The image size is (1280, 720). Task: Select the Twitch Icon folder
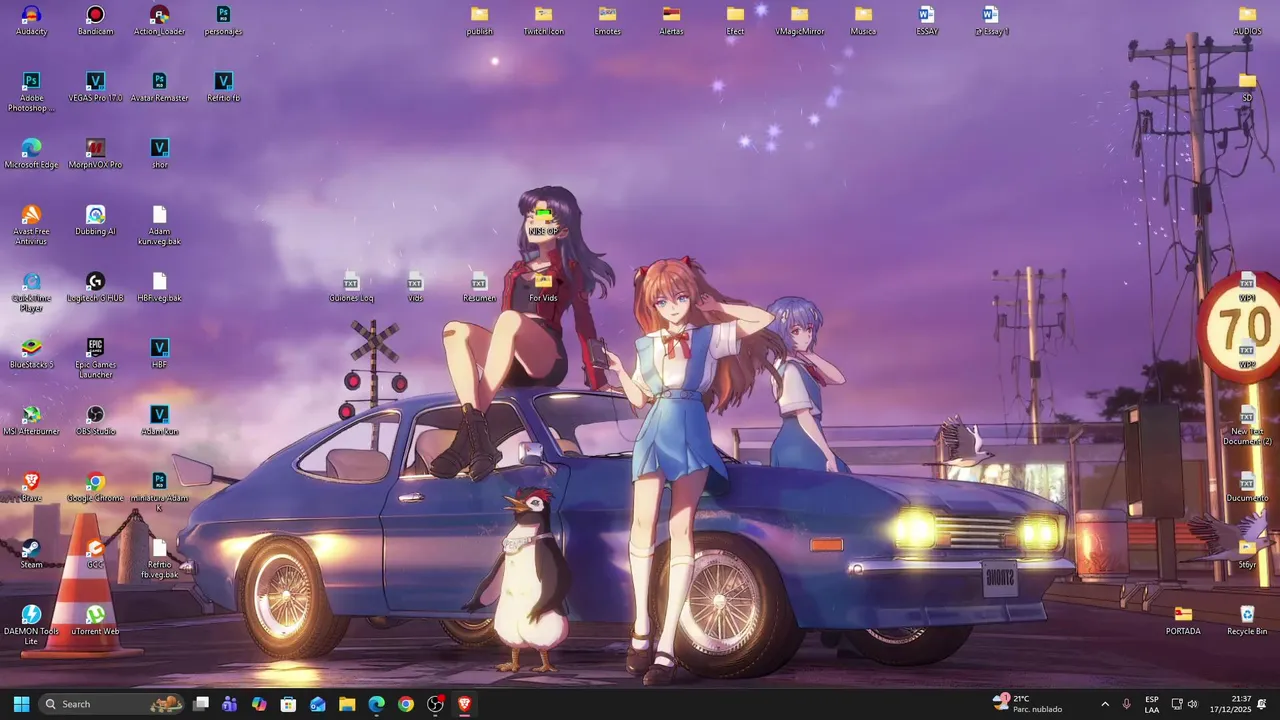pyautogui.click(x=543, y=21)
